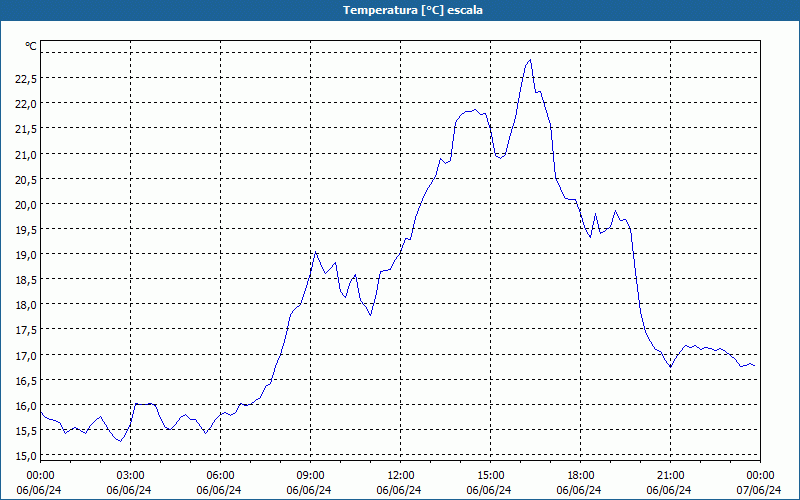Image resolution: width=800 pixels, height=500 pixels.
Task: Select the 20,0 y-axis label
Action: point(25,205)
